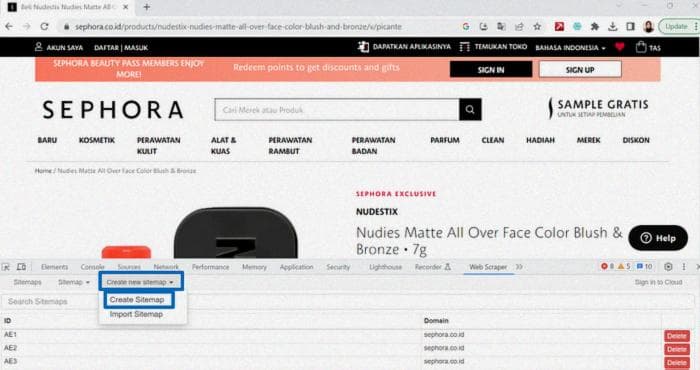This screenshot has width=700, height=370.
Task: Open the DevTools settings gear icon
Action: tap(668, 266)
